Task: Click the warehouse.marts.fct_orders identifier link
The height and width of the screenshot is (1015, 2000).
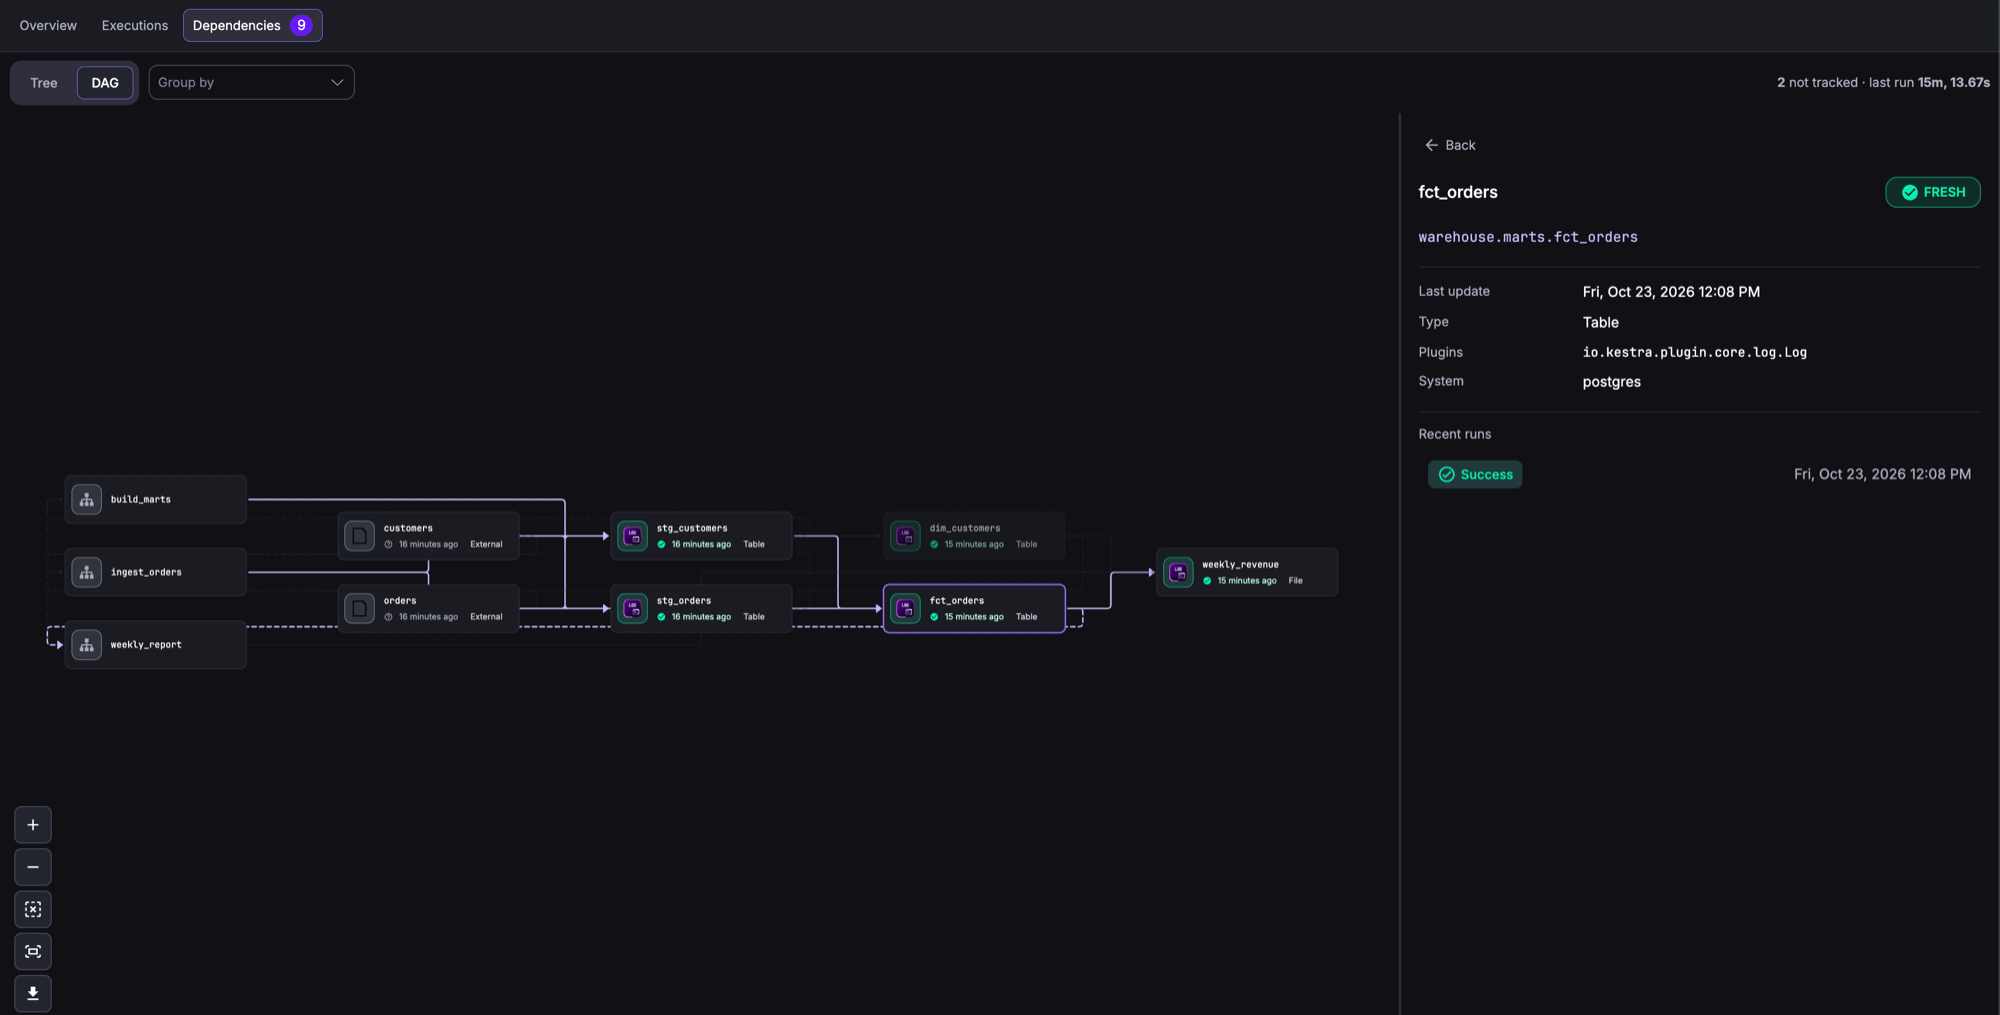Action: pos(1528,237)
